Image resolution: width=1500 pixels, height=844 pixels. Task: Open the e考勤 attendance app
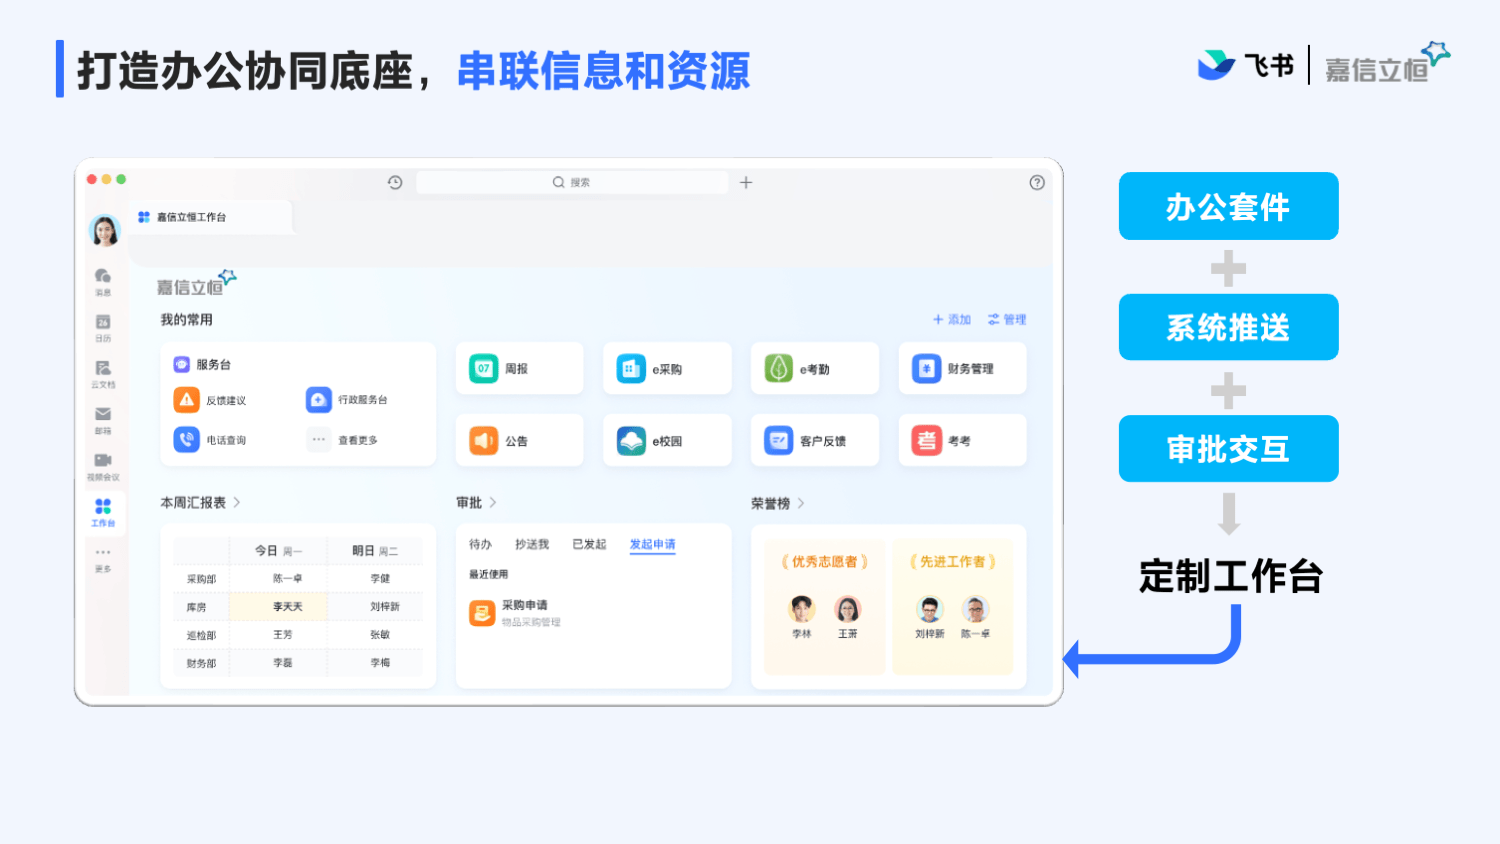click(x=814, y=369)
